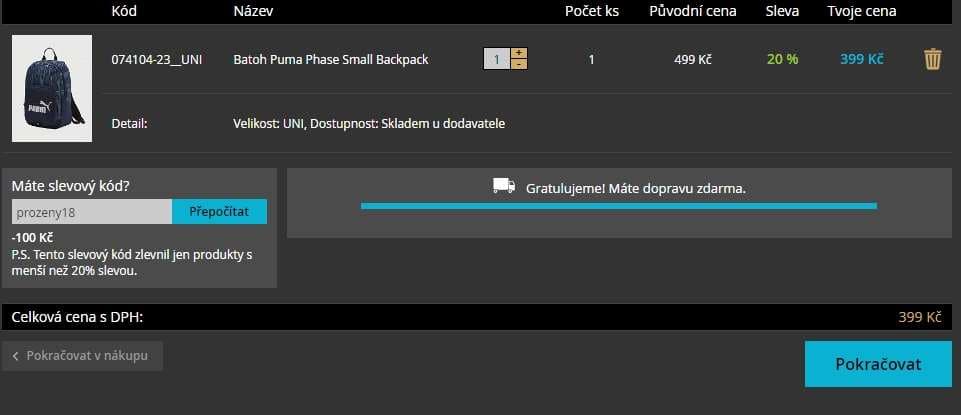Click 'Máte slevový kód?' heading
This screenshot has height=415, width=961.
[70, 186]
